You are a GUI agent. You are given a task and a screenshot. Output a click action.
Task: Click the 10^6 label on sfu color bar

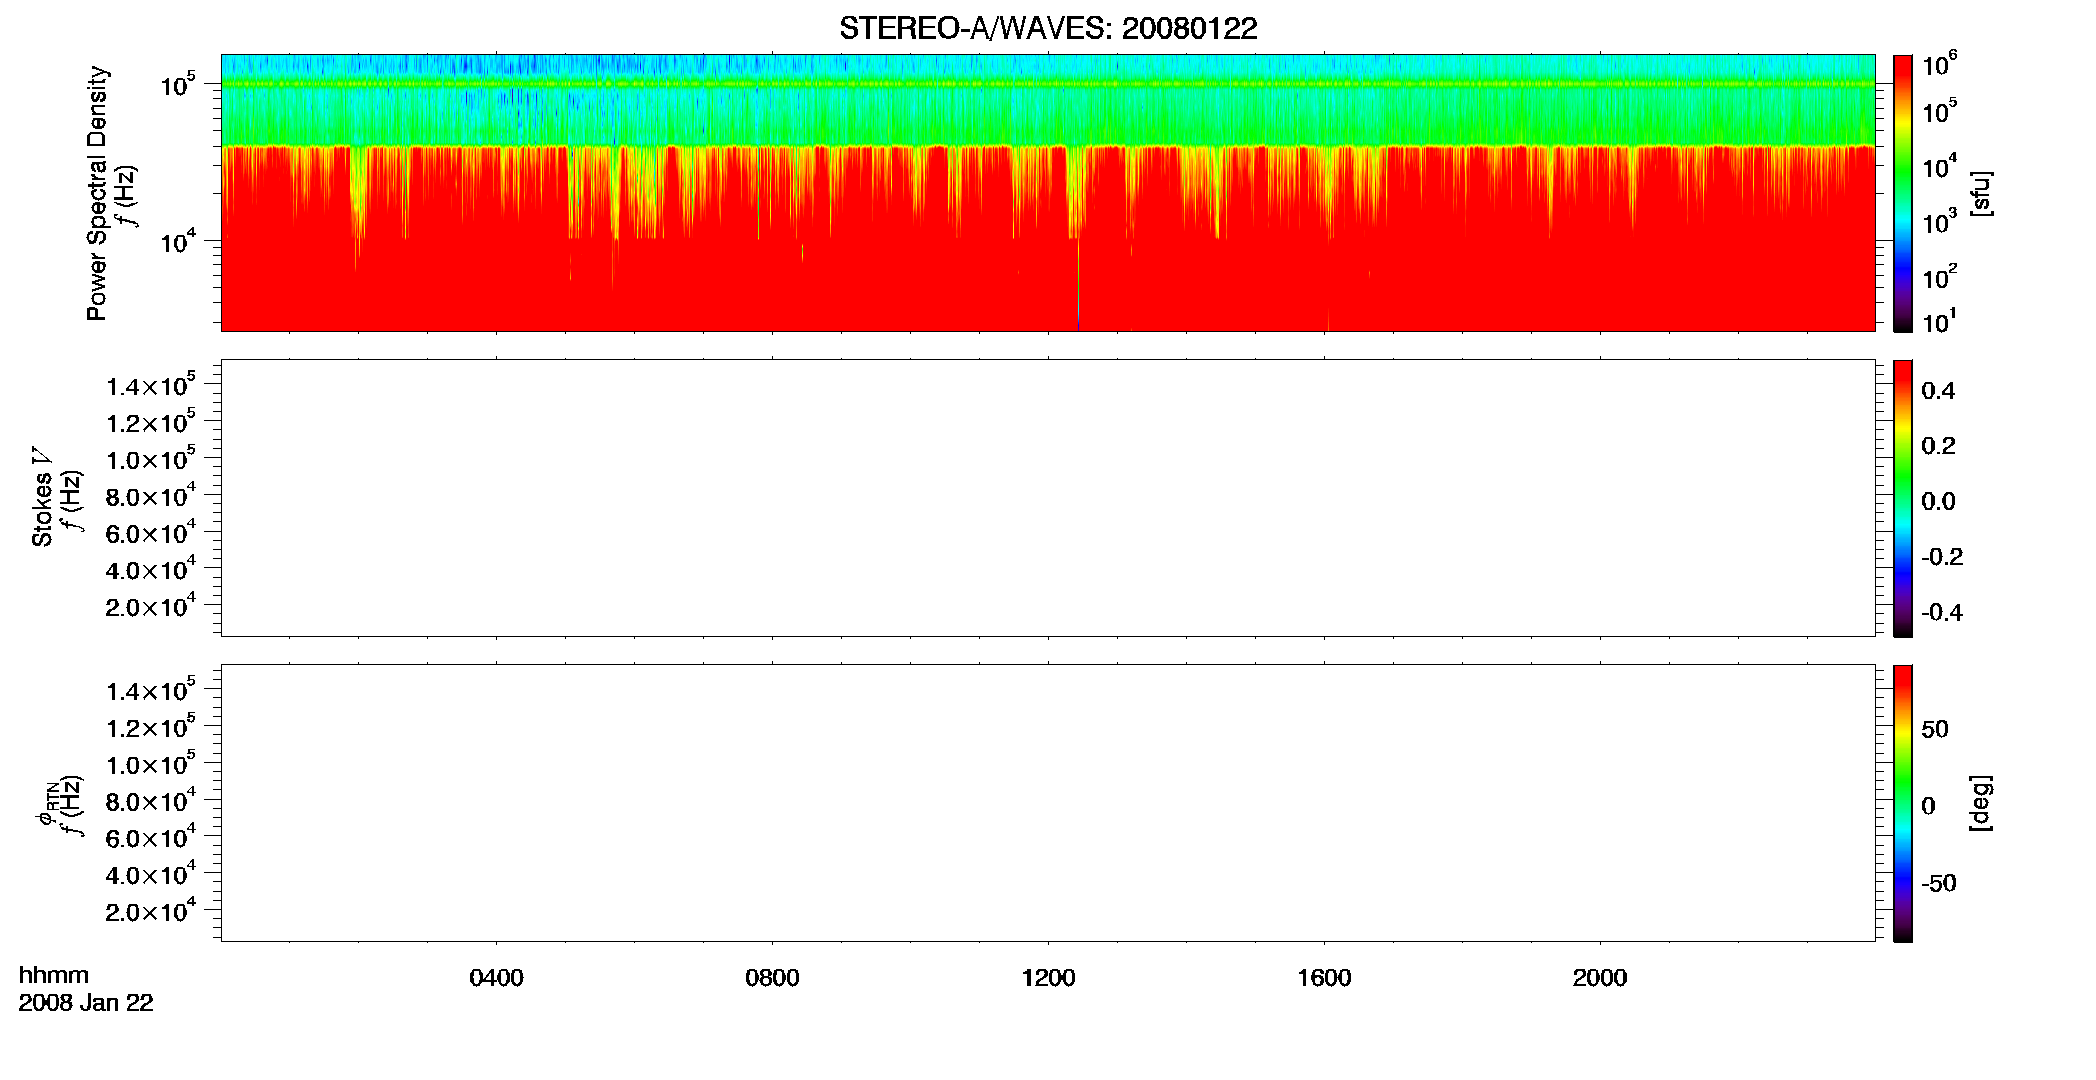[1939, 65]
